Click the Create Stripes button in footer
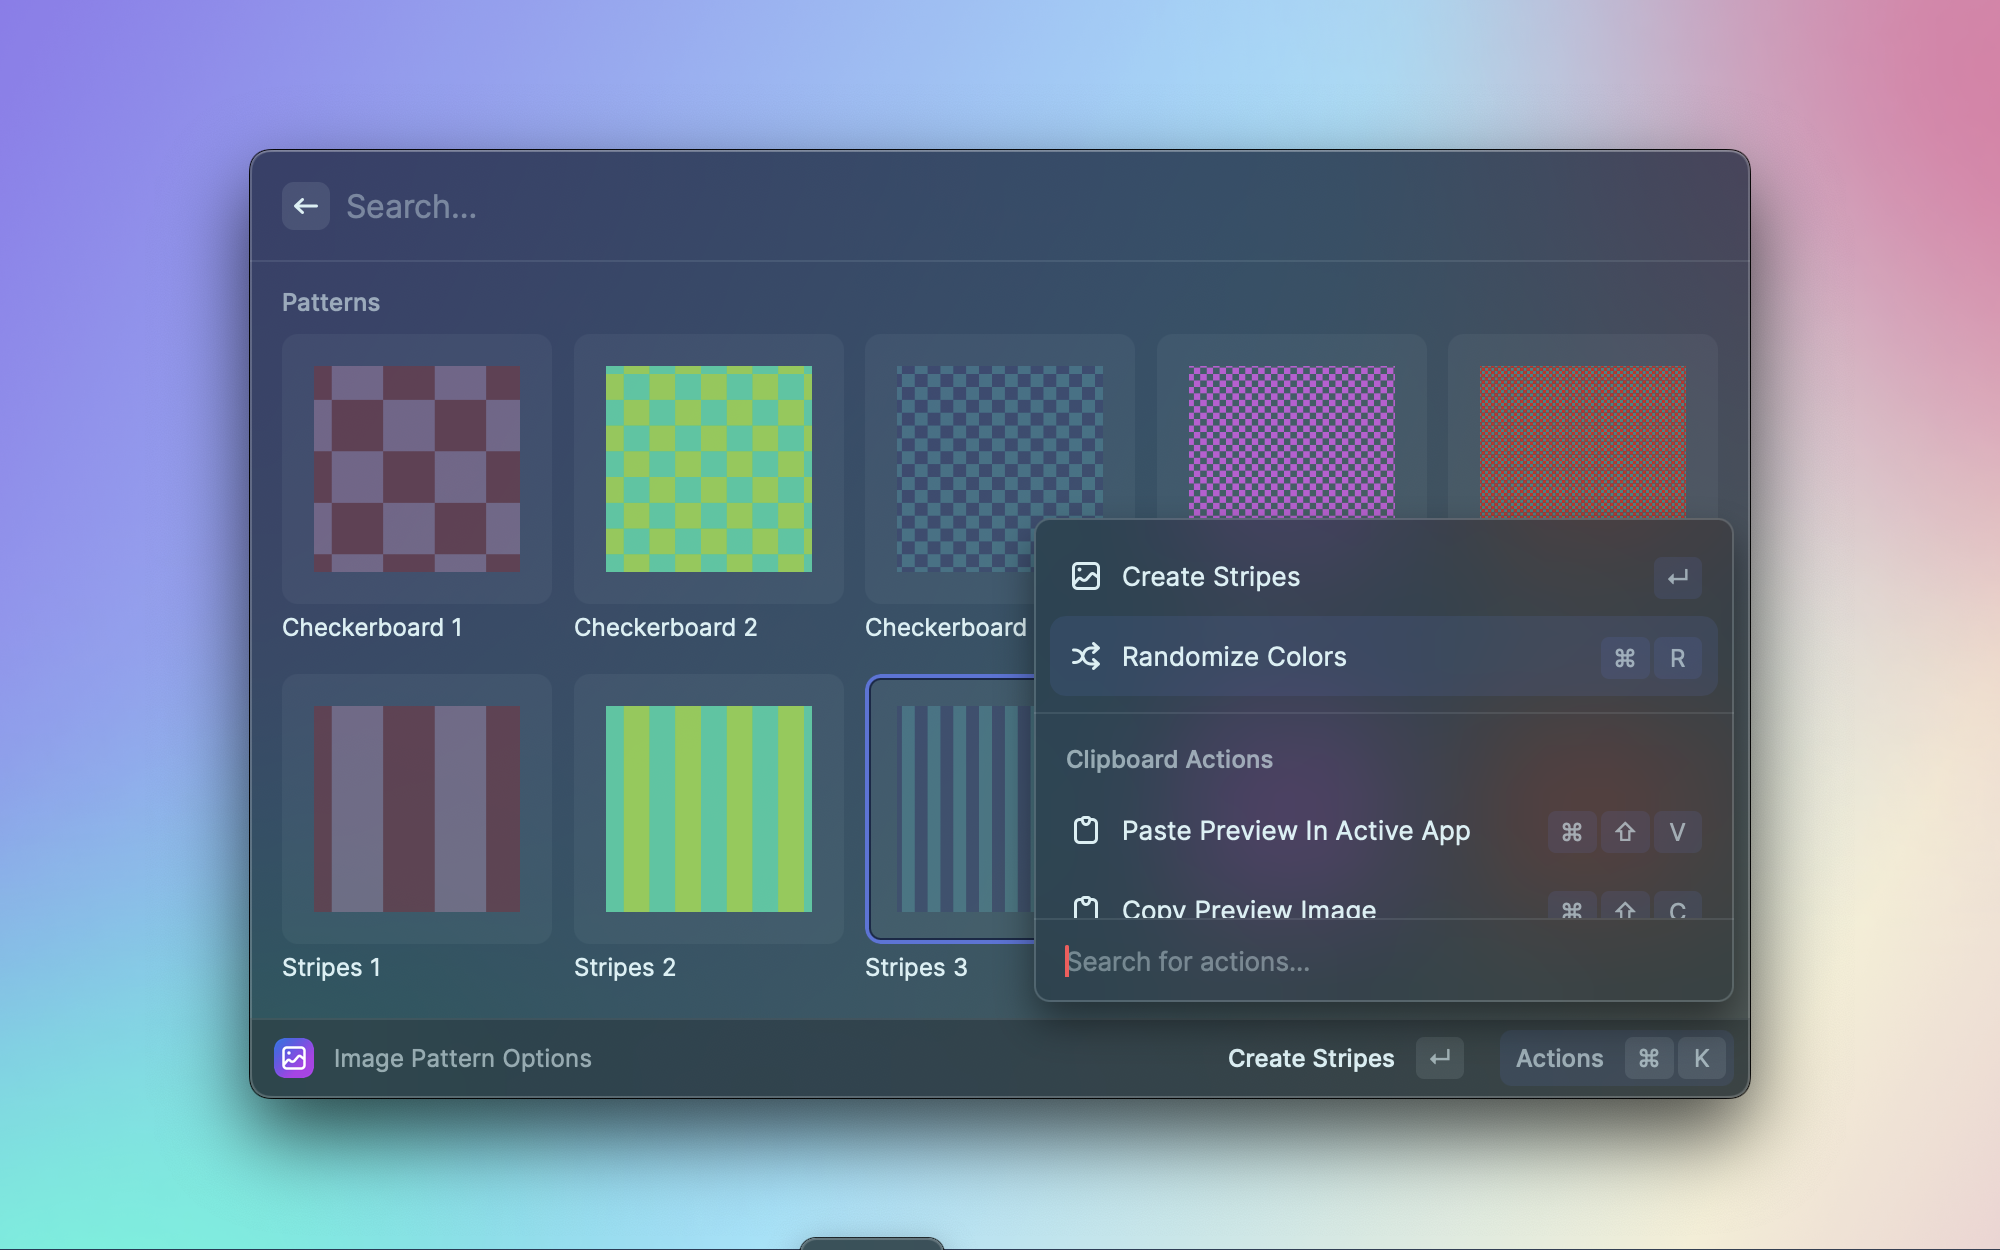The width and height of the screenshot is (2000, 1250). 1345,1058
